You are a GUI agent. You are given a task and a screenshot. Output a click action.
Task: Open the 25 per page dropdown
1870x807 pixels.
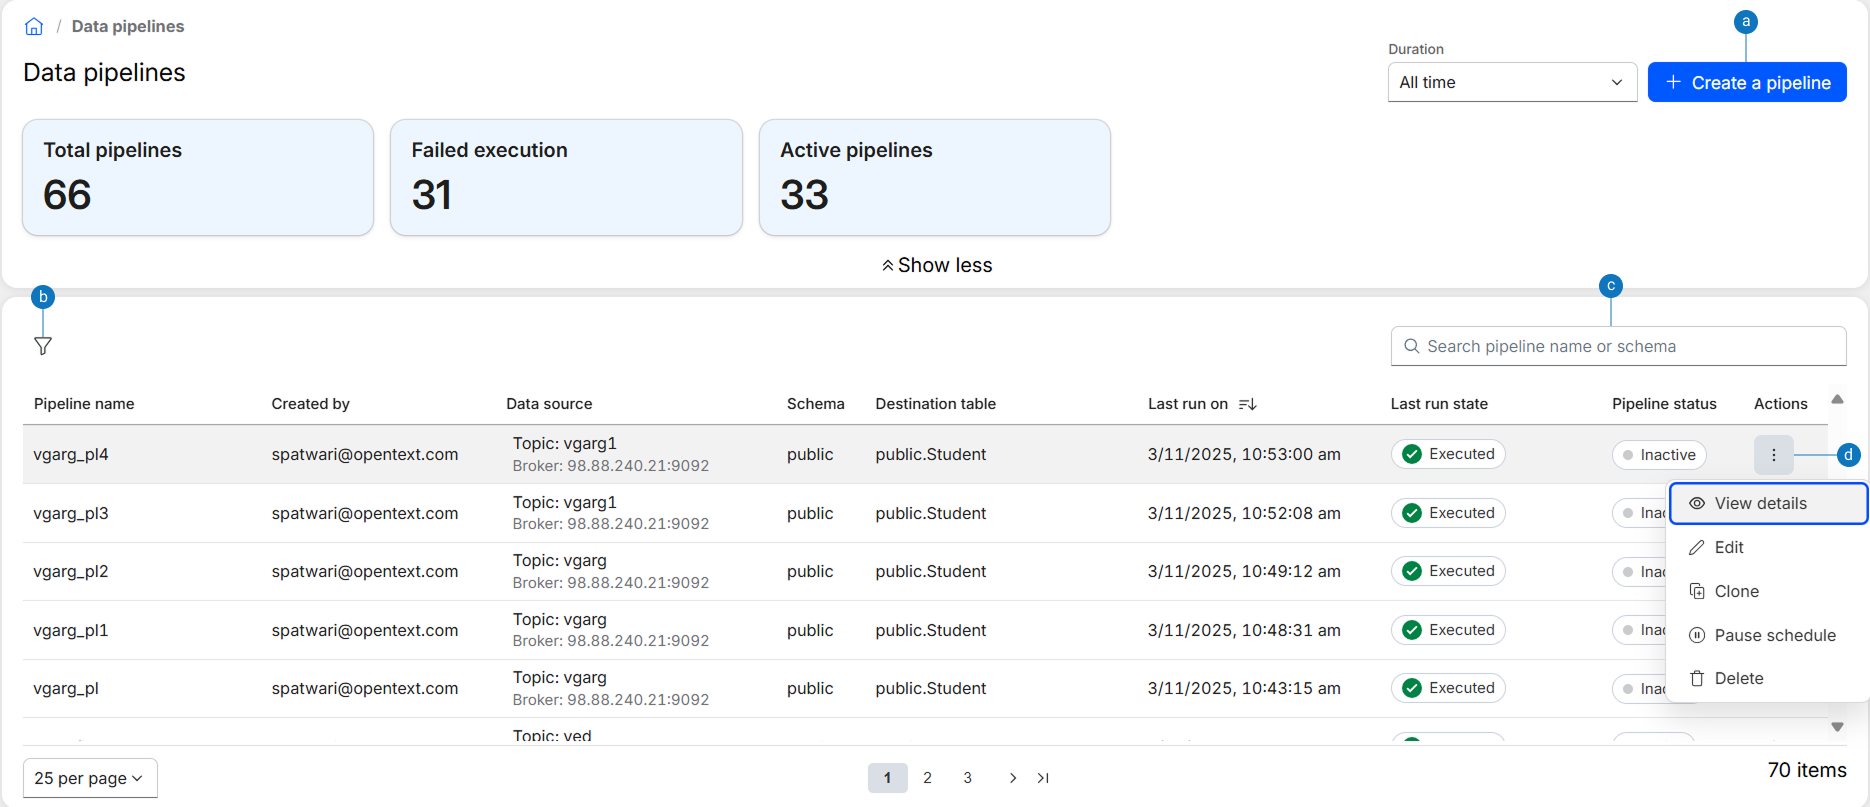[x=90, y=778]
